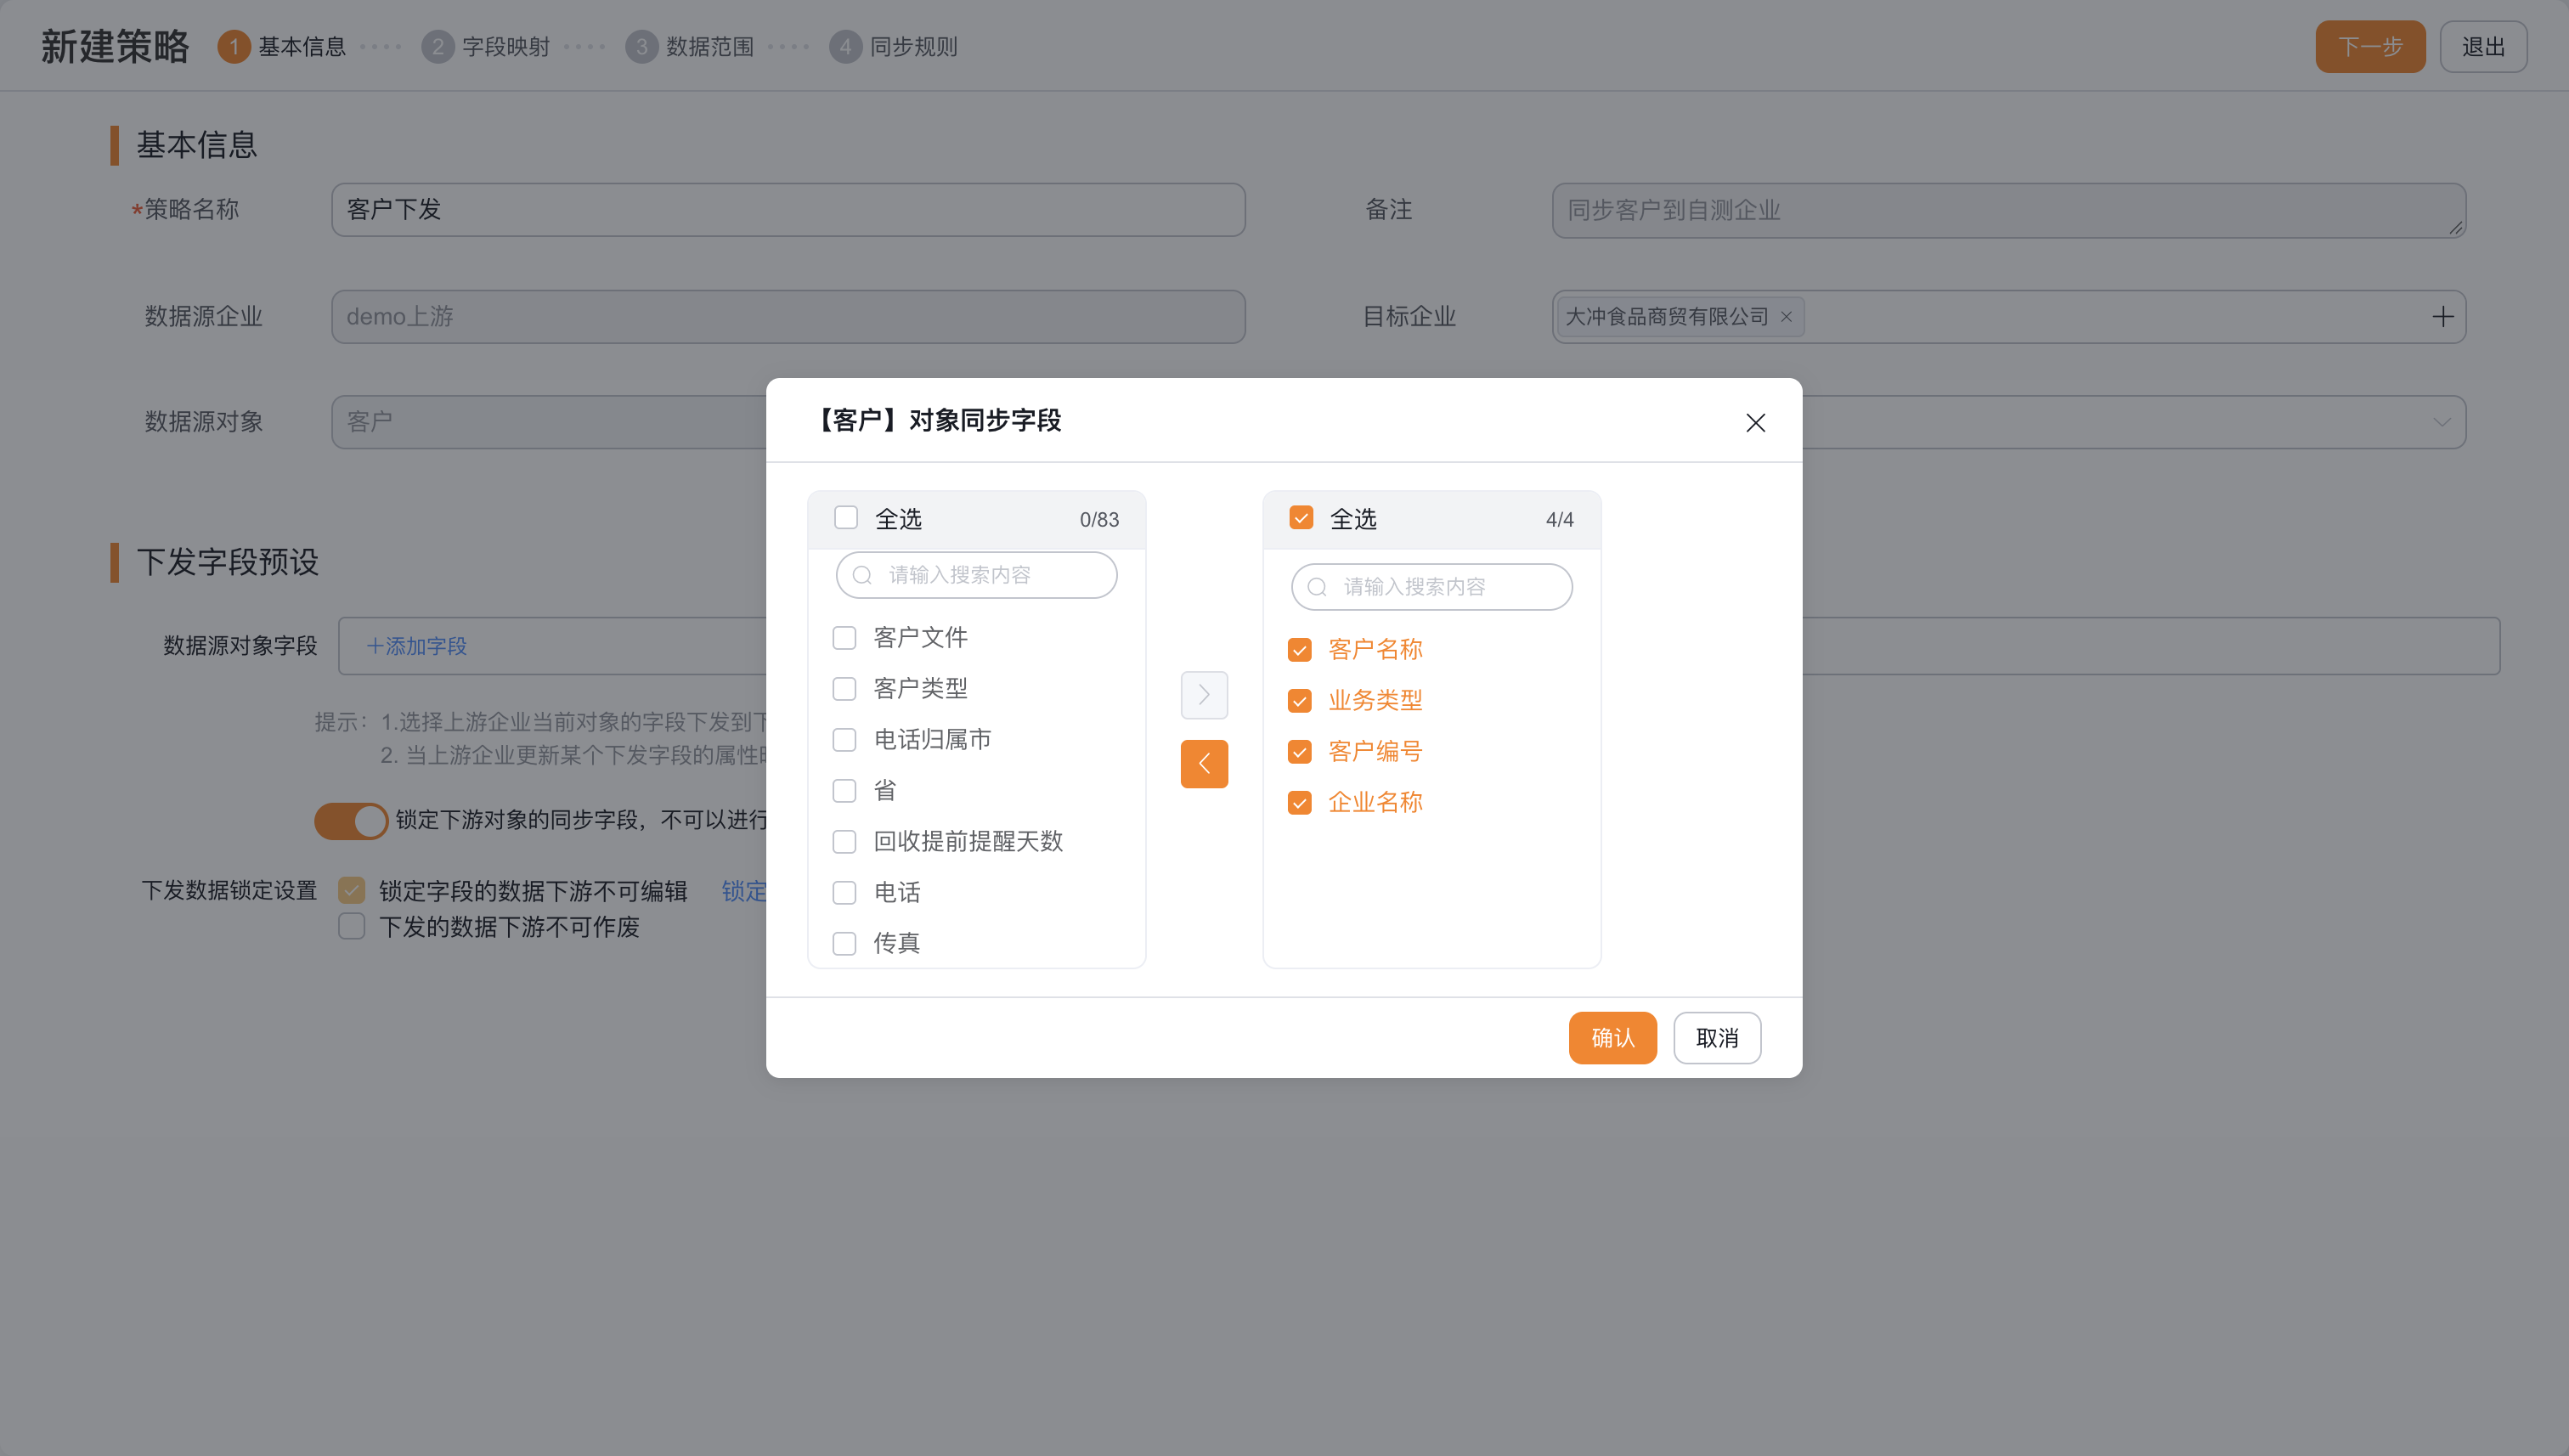This screenshot has width=2569, height=1456.
Task: Click the 取消 button
Action: pyautogui.click(x=1717, y=1038)
